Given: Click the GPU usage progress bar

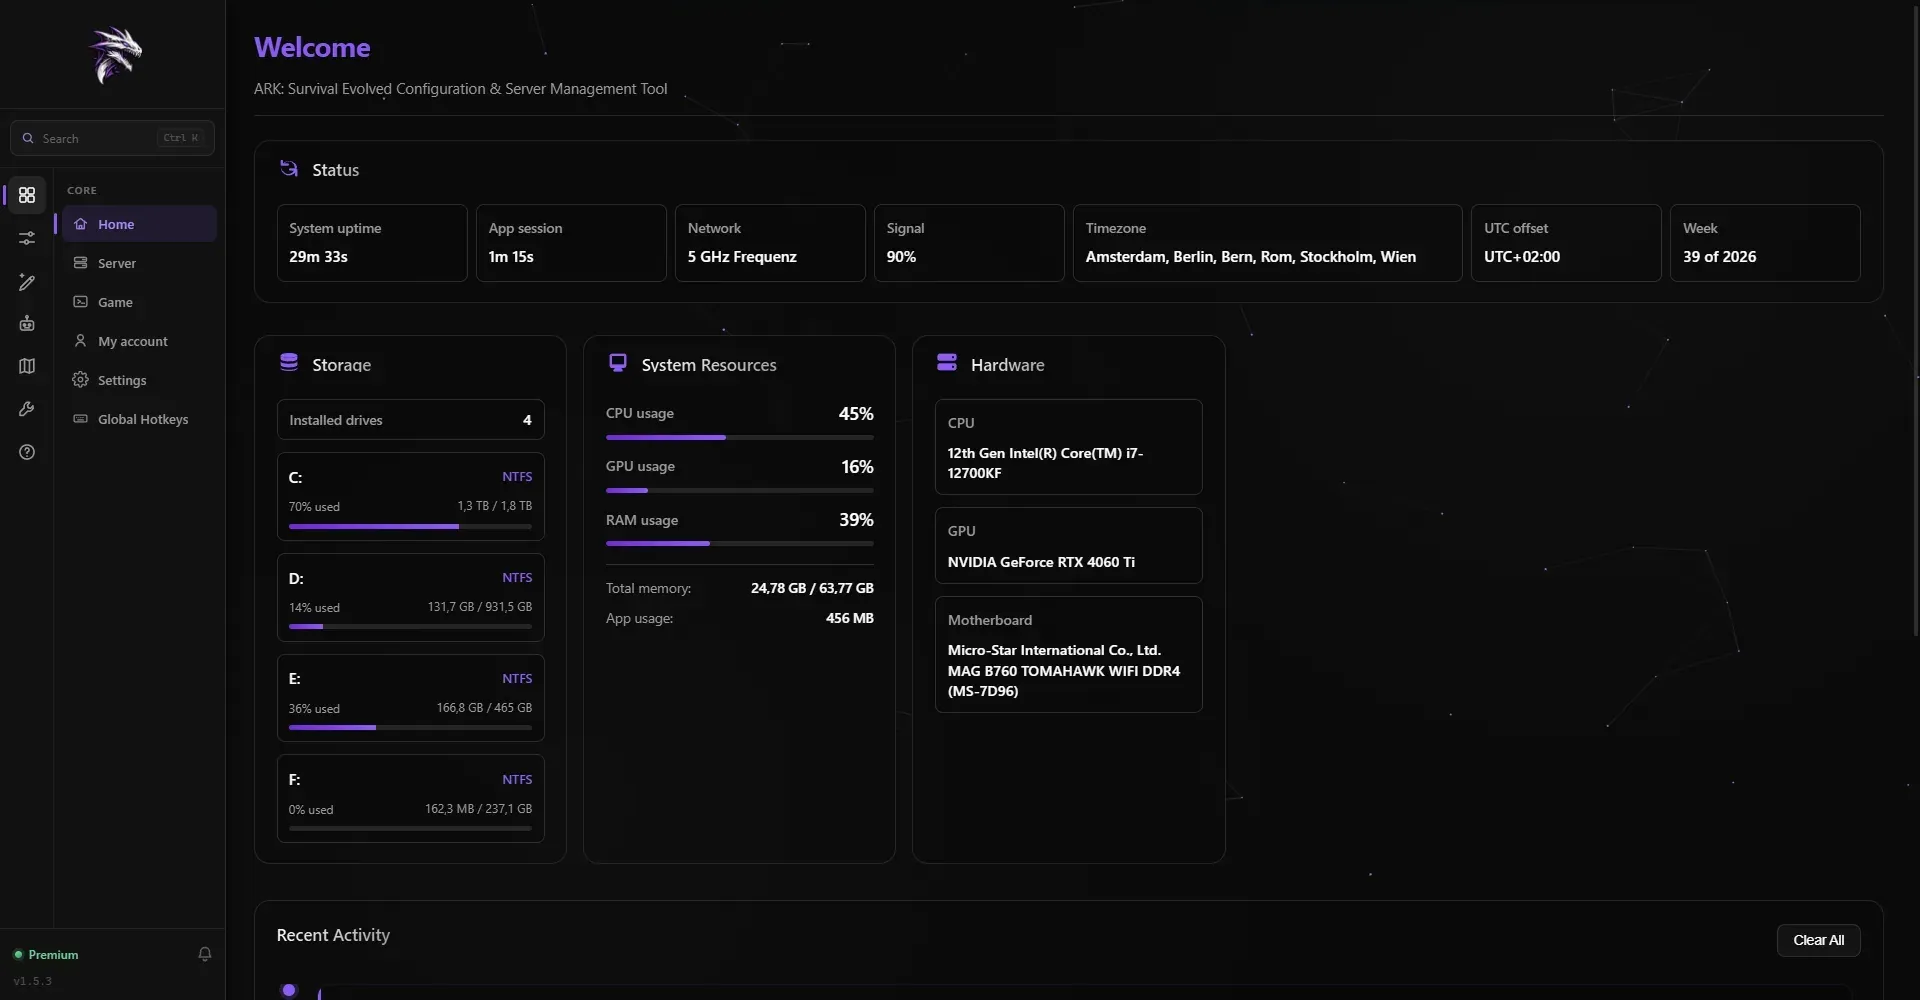Looking at the screenshot, I should (x=739, y=490).
